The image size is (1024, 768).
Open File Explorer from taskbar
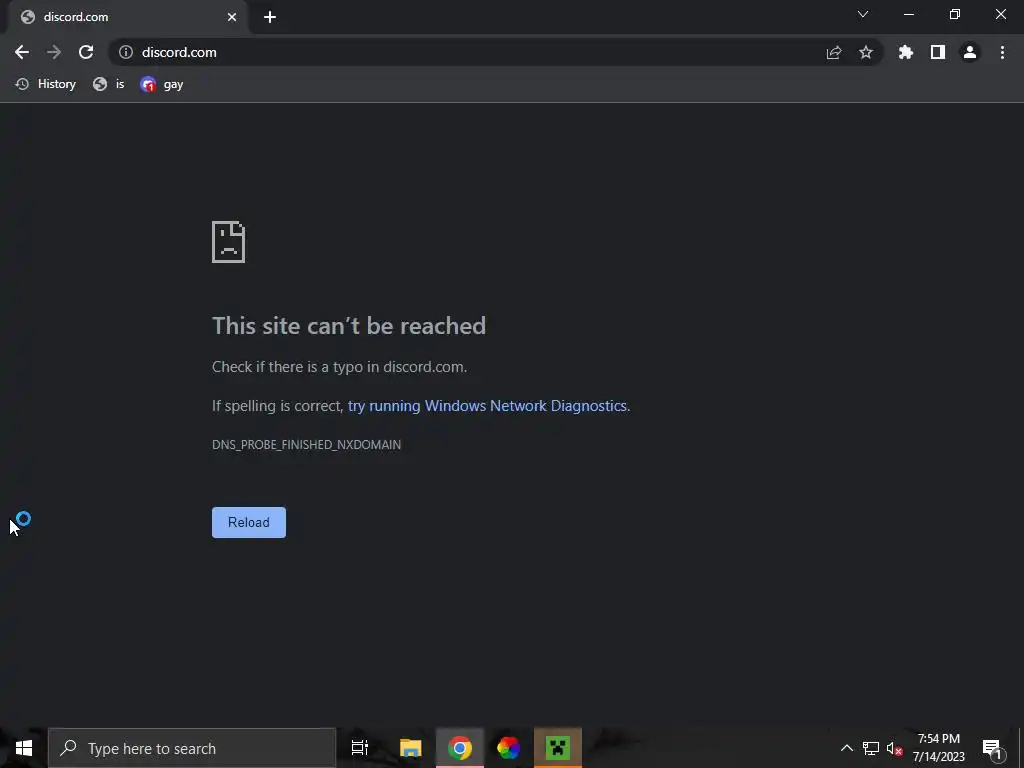coord(411,748)
